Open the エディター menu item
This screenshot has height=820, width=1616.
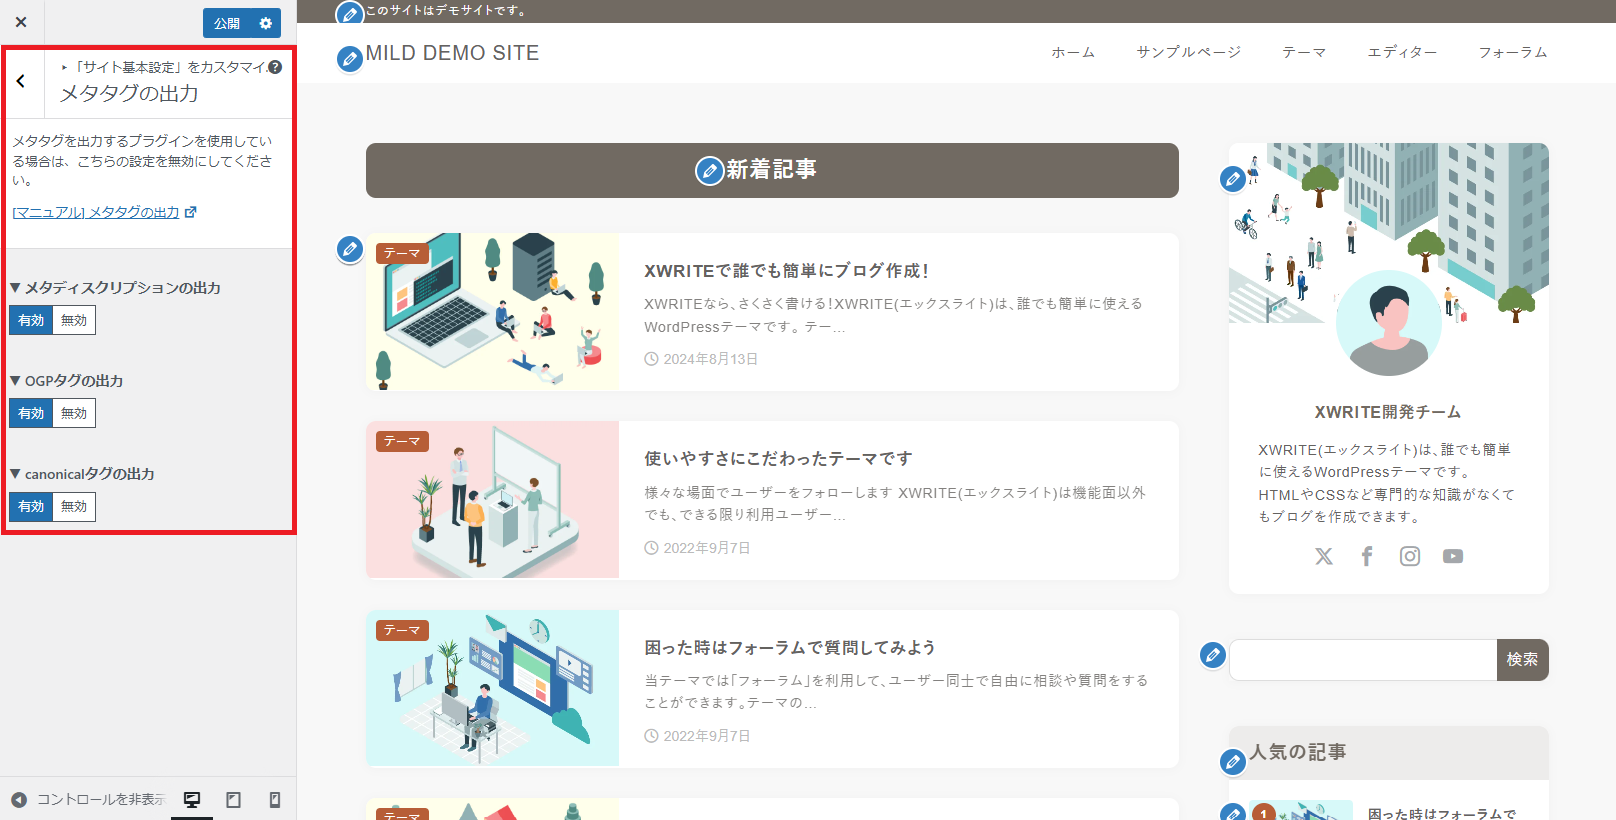tap(1402, 52)
